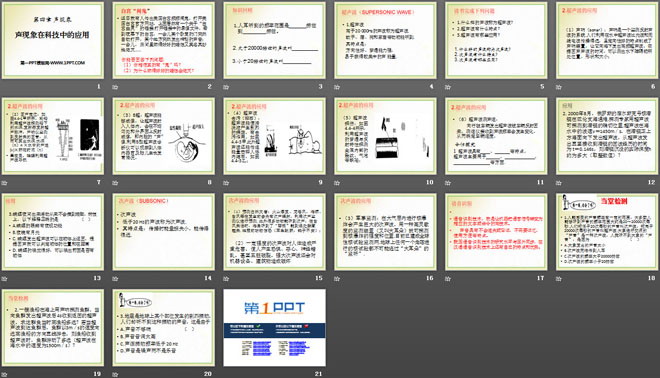Select slide 6 thumbnail about sonar

(607, 40)
